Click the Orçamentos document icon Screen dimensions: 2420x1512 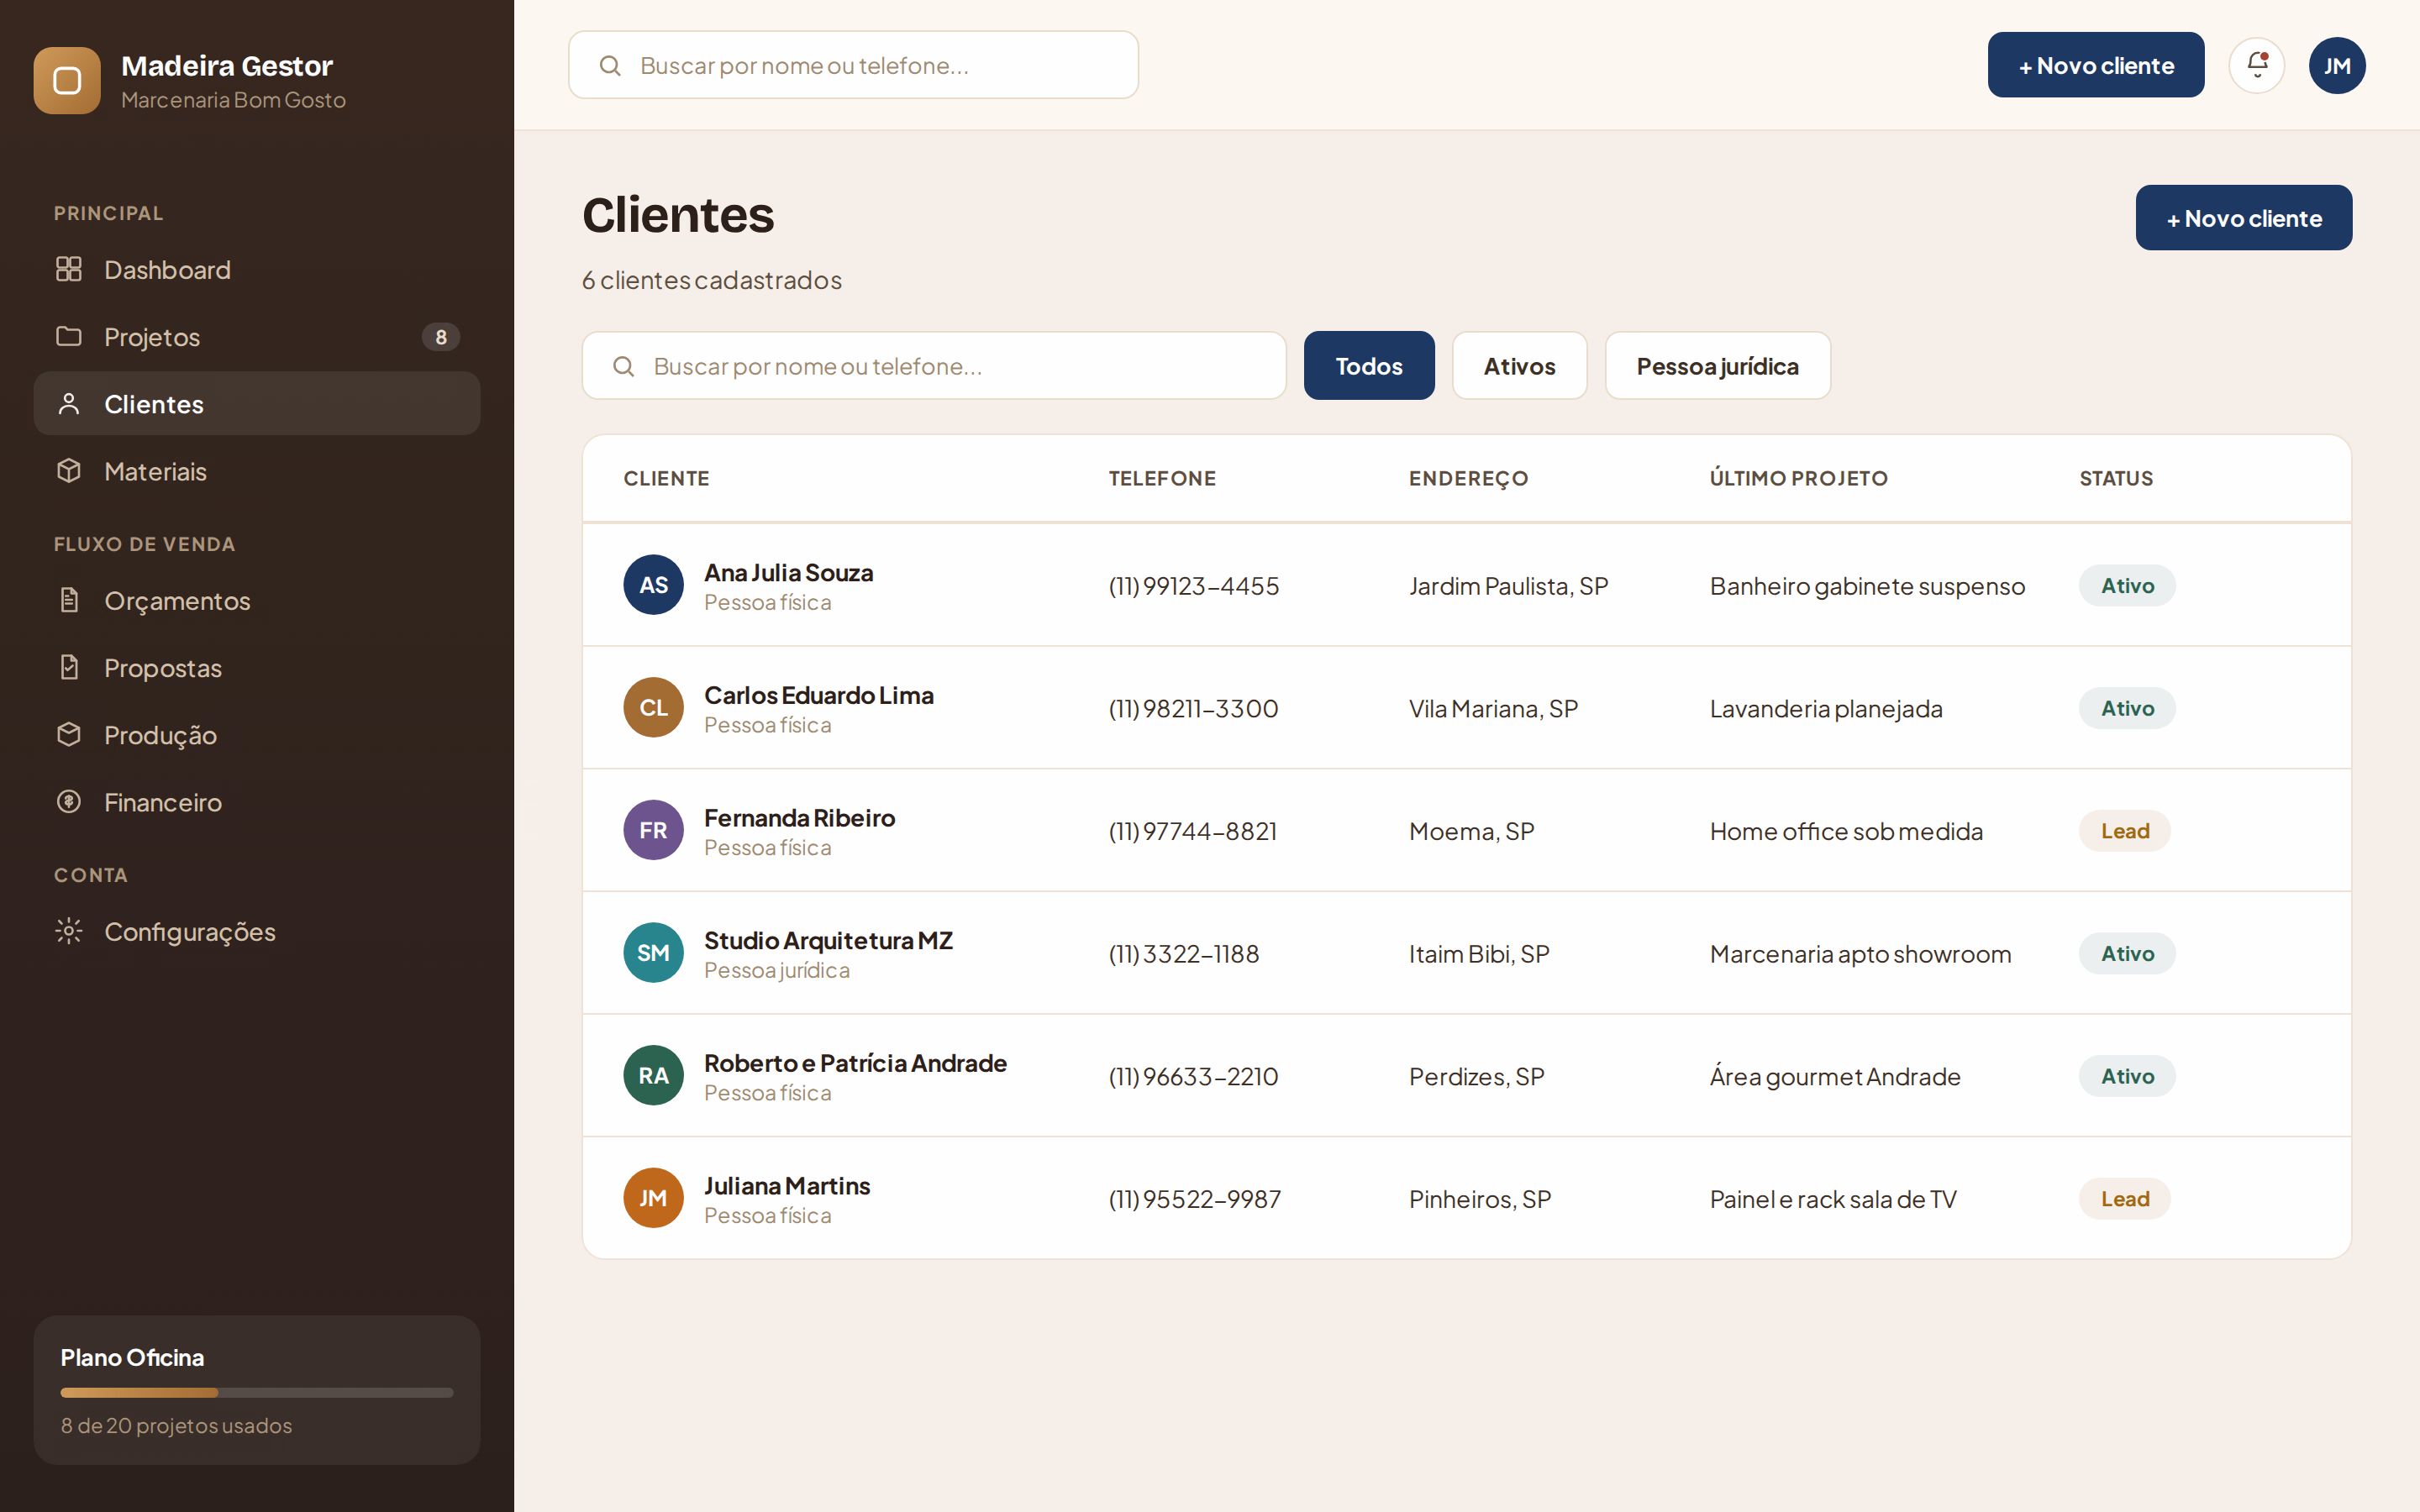(x=69, y=600)
